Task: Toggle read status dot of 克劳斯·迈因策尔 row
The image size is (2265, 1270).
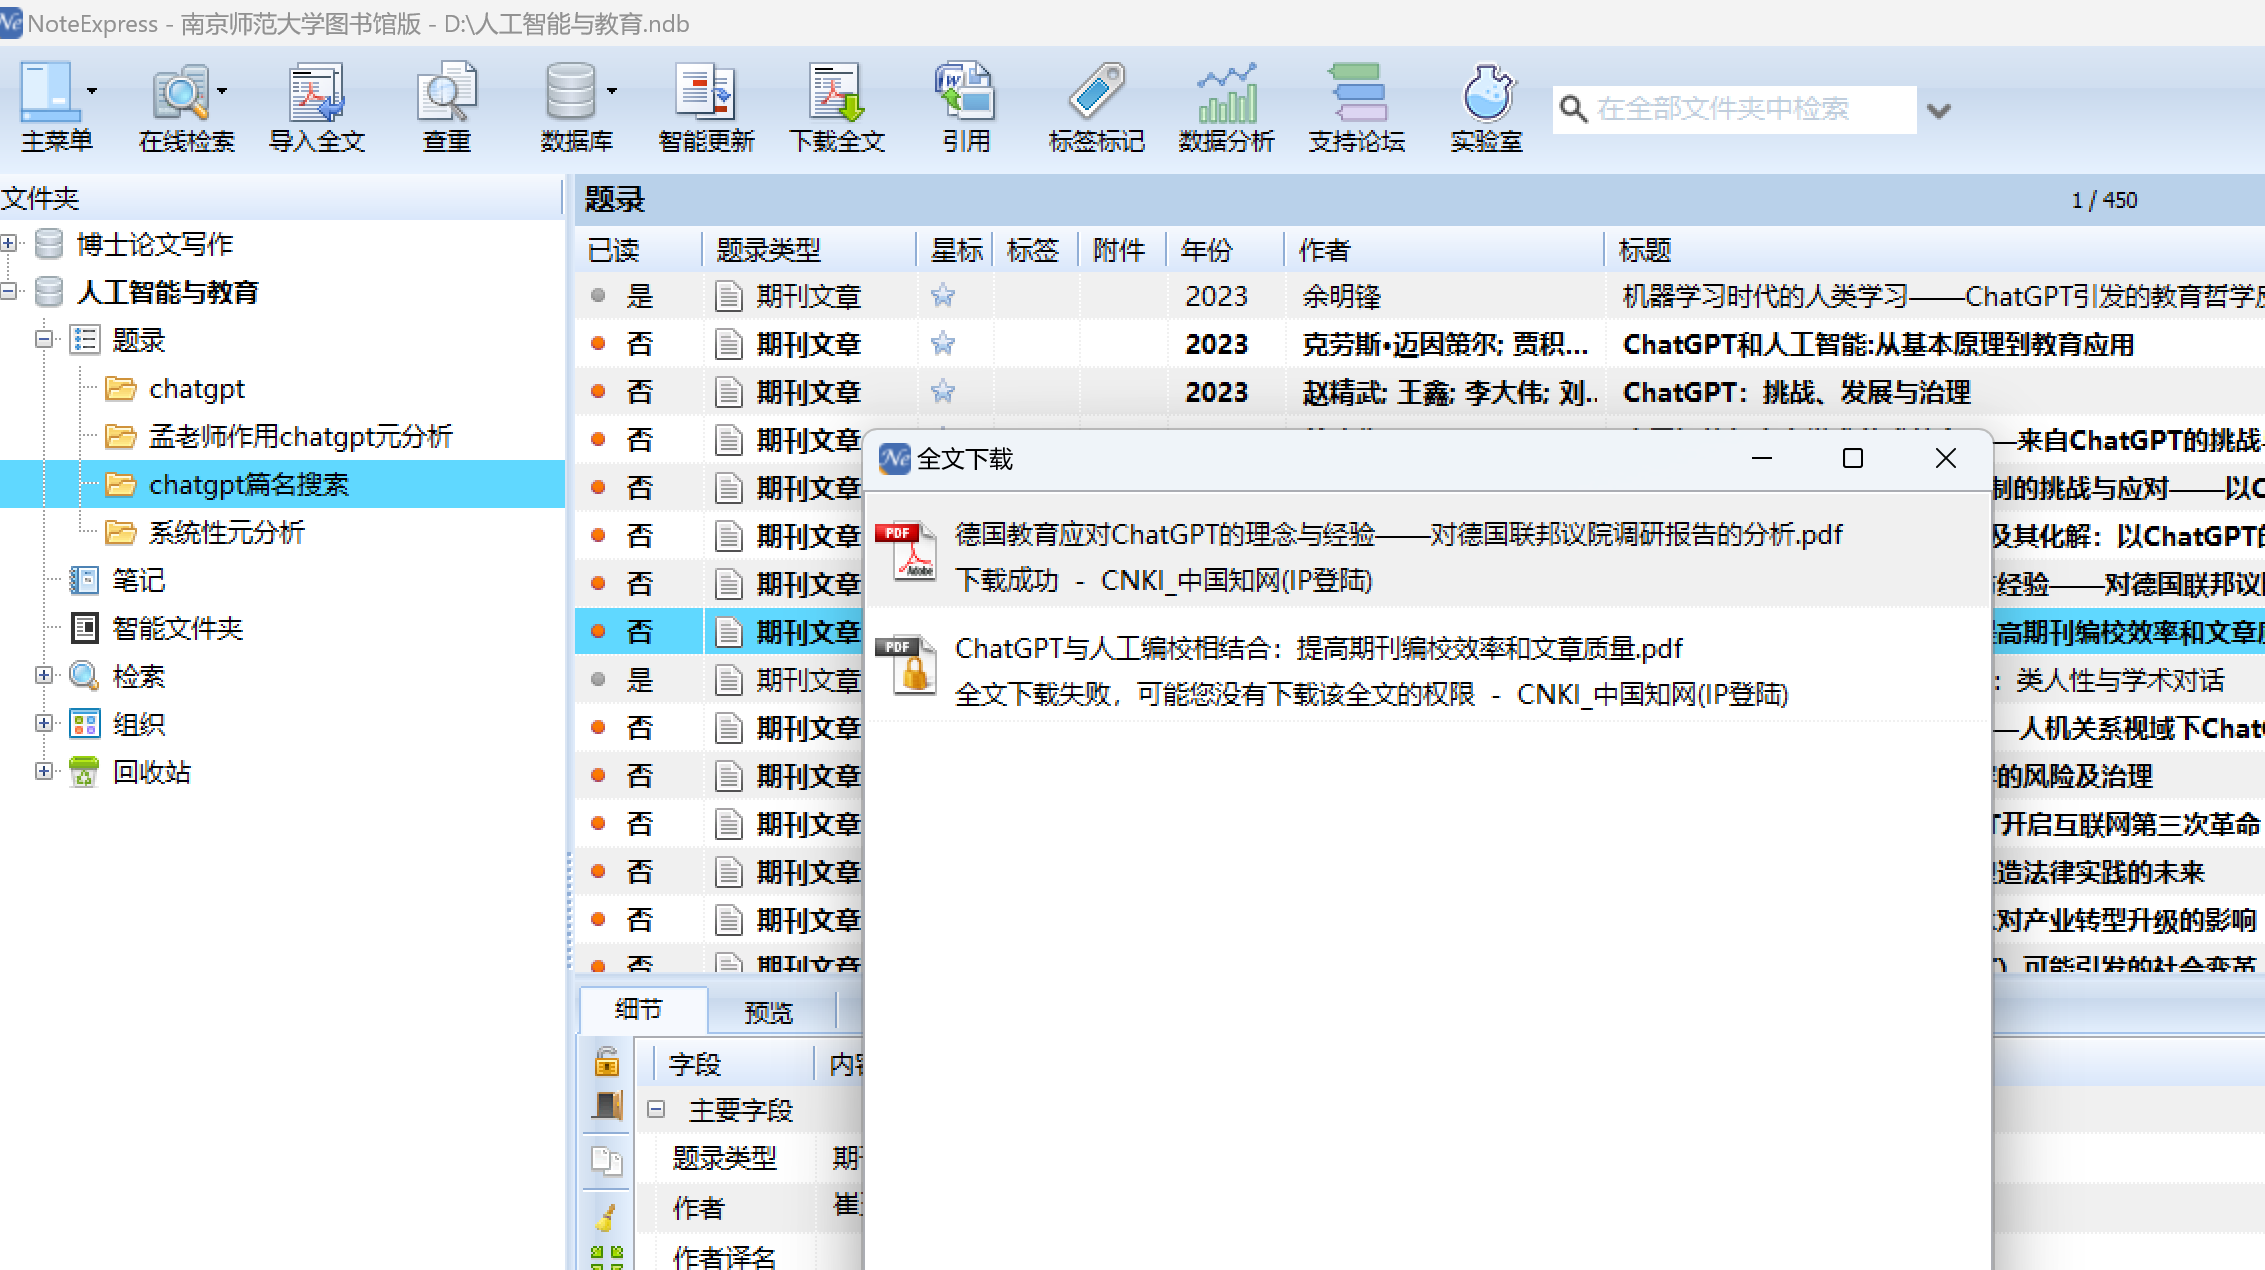Action: pyautogui.click(x=598, y=343)
